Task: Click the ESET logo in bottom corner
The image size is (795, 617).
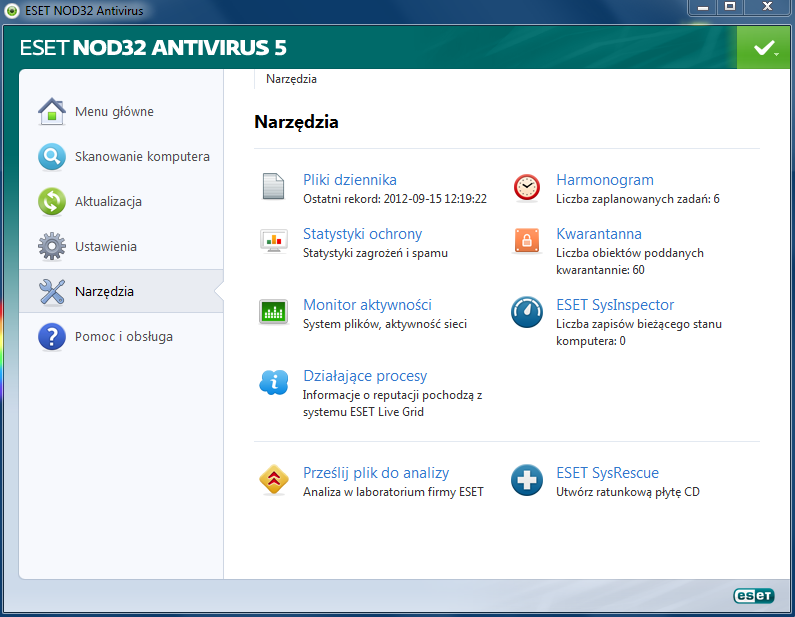Action: tap(753, 596)
